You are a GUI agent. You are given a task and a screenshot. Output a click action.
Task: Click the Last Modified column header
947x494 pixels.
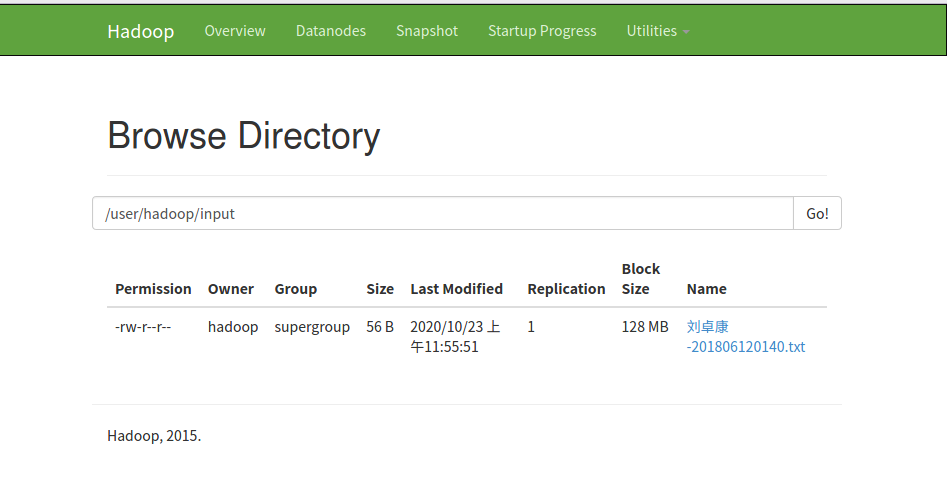(x=456, y=289)
